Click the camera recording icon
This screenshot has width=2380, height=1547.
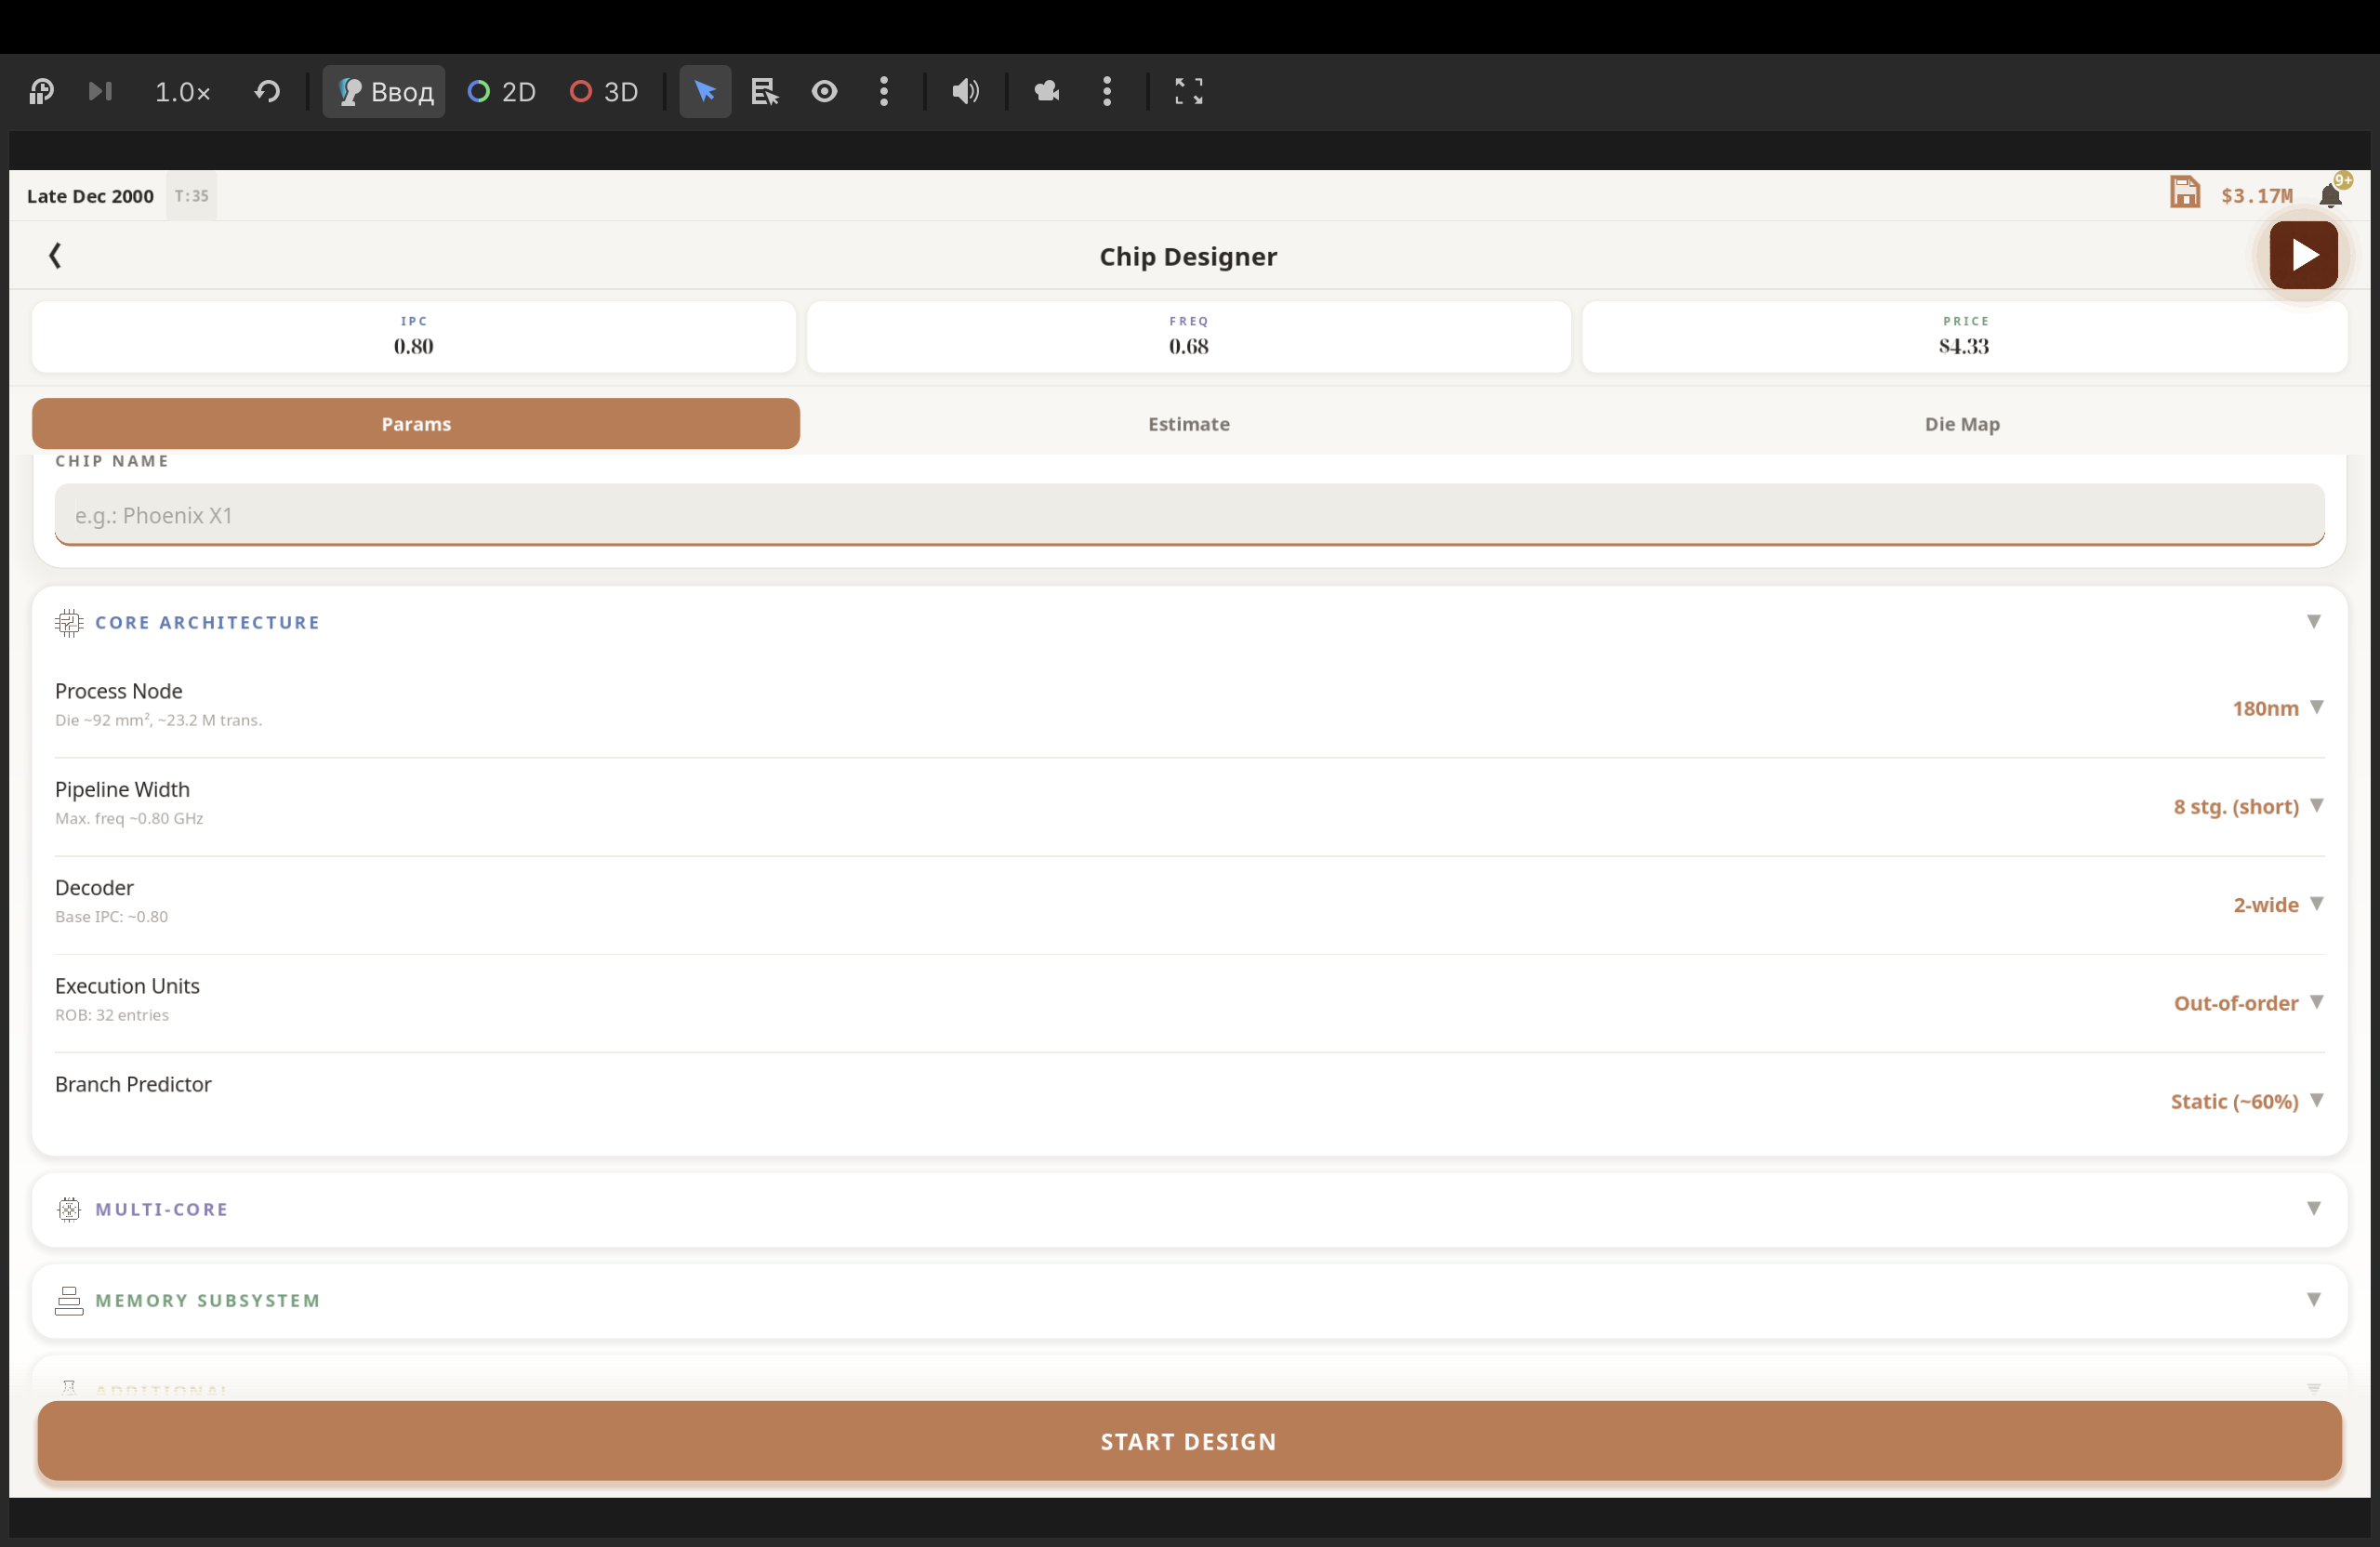coord(1046,92)
